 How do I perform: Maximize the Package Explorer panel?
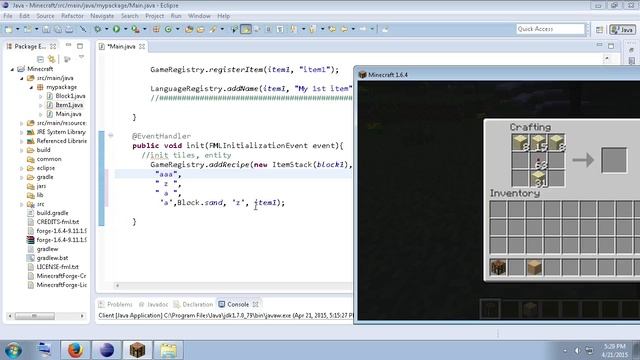click(80, 46)
